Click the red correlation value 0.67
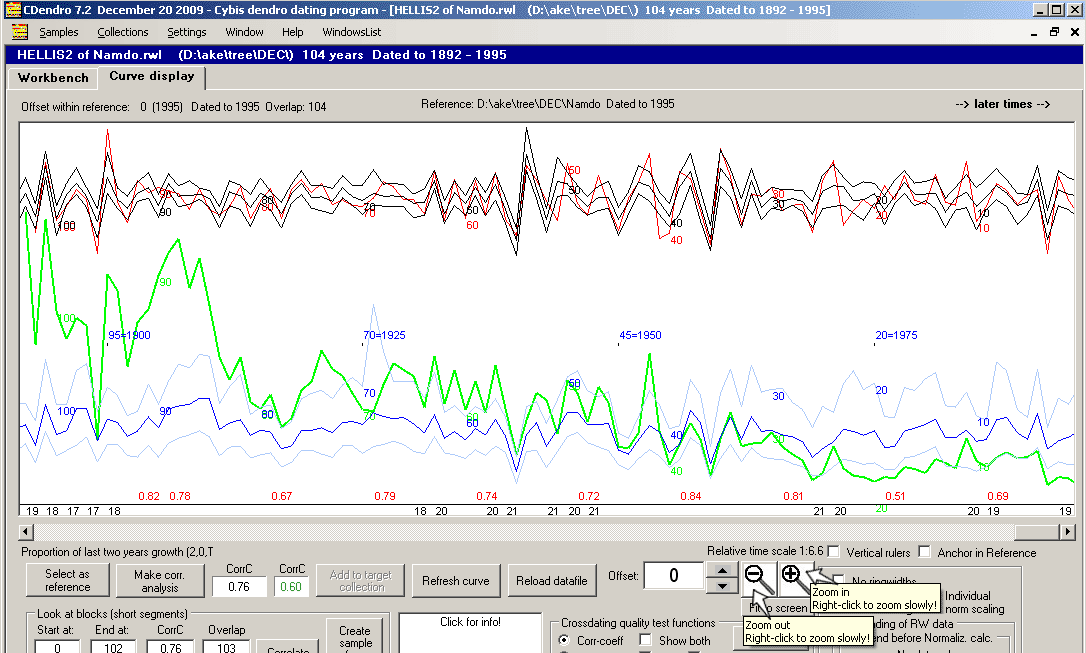 point(281,496)
